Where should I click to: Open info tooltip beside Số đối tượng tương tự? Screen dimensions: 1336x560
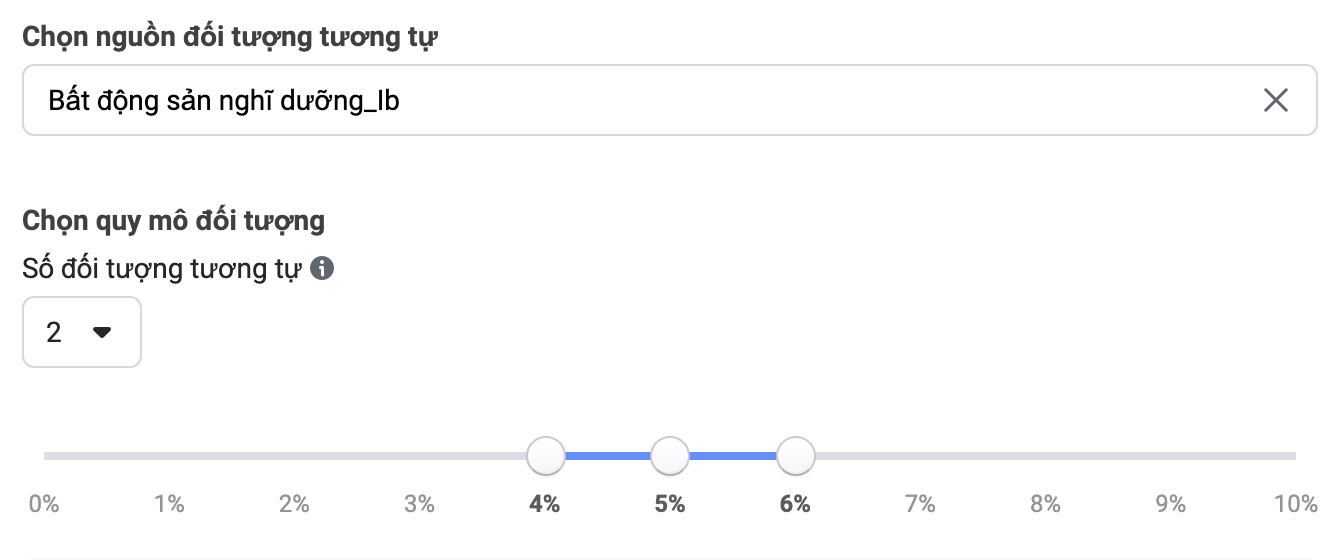tap(321, 269)
